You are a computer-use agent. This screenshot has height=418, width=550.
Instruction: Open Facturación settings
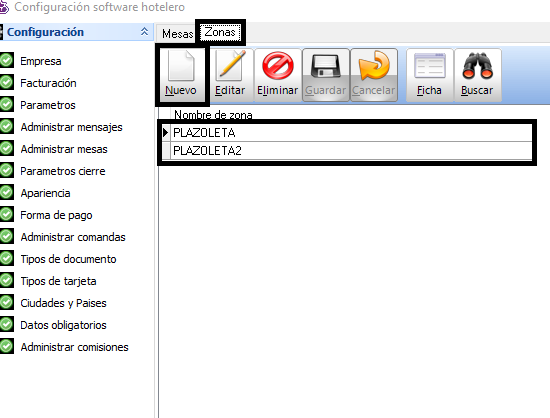[48, 83]
